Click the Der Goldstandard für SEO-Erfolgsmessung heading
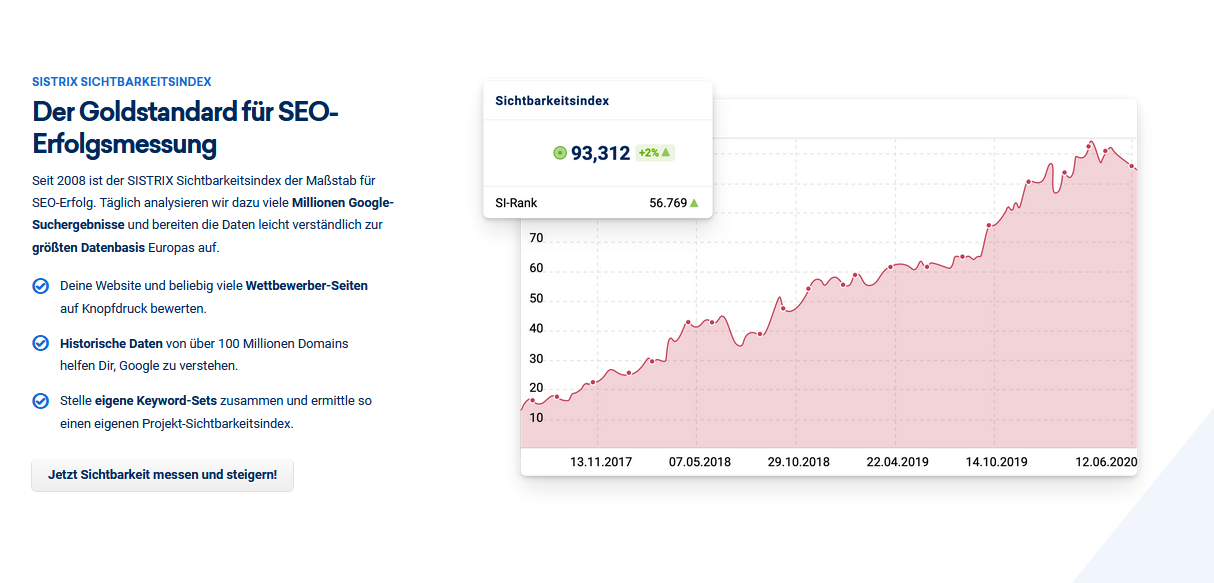The width and height of the screenshot is (1214, 583). 186,127
